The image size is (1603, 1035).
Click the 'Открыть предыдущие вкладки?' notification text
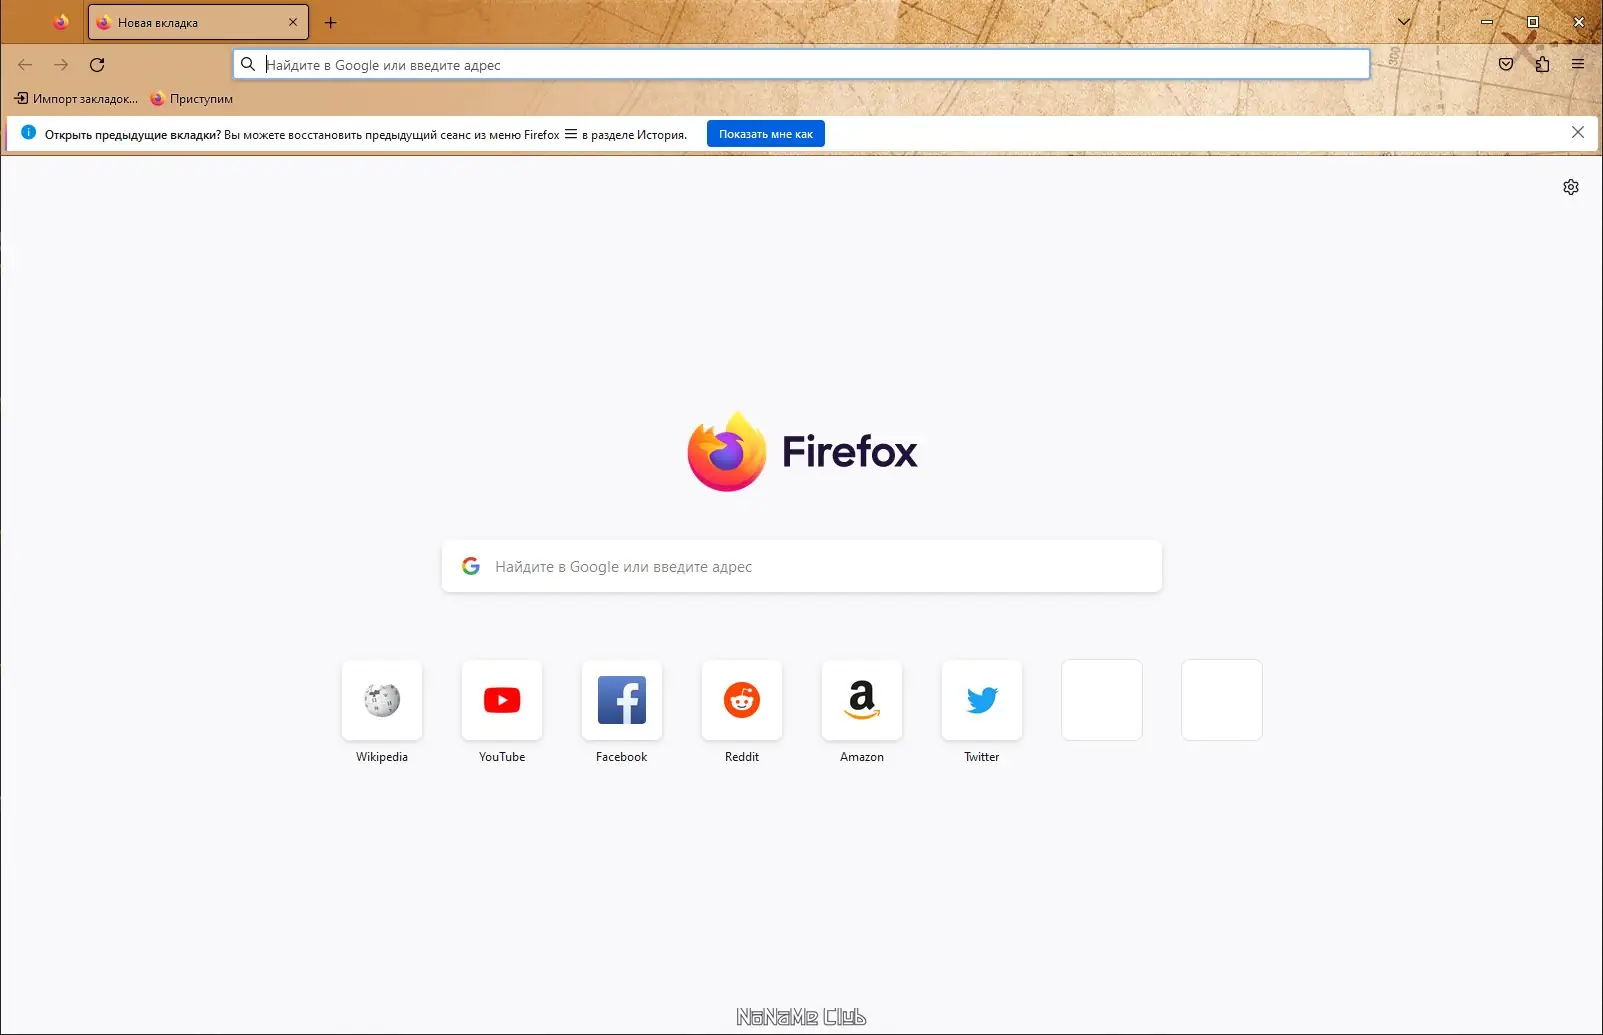[x=133, y=134]
